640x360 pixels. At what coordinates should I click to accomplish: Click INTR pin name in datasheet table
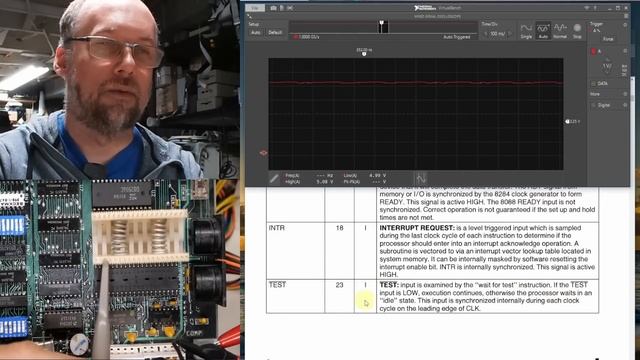pos(276,228)
